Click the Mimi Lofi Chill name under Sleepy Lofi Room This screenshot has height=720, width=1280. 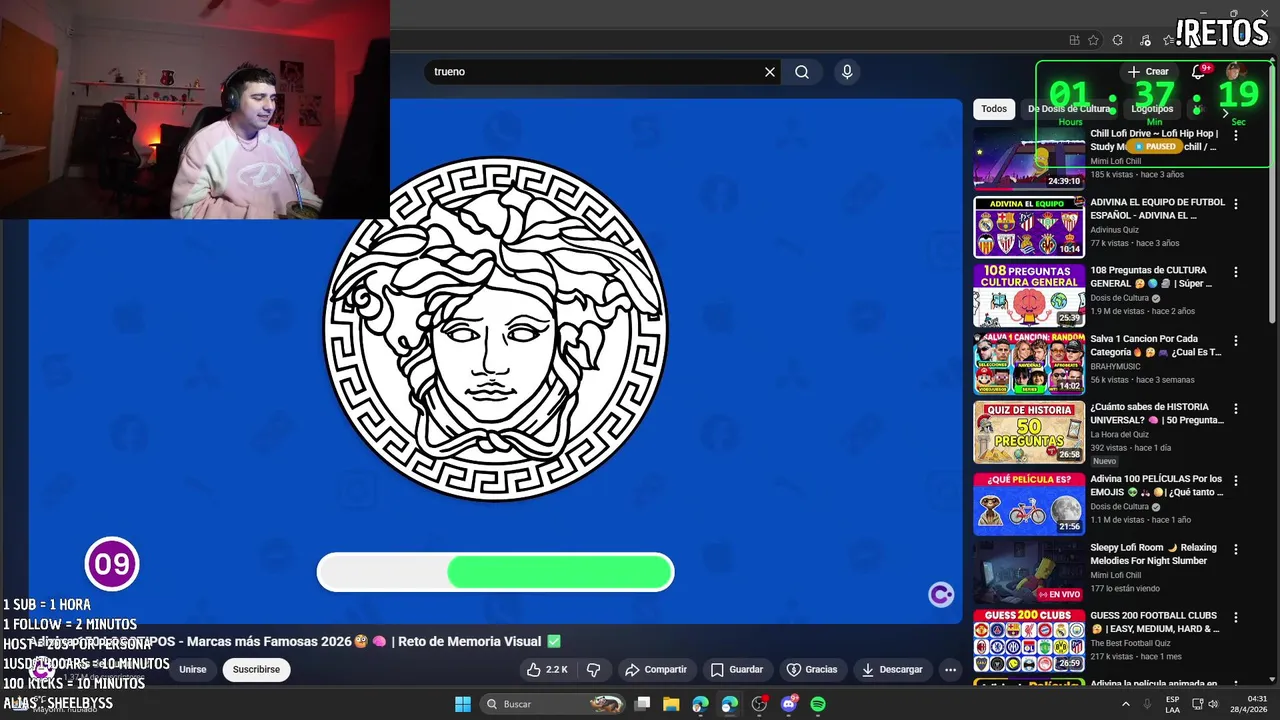[1115, 575]
